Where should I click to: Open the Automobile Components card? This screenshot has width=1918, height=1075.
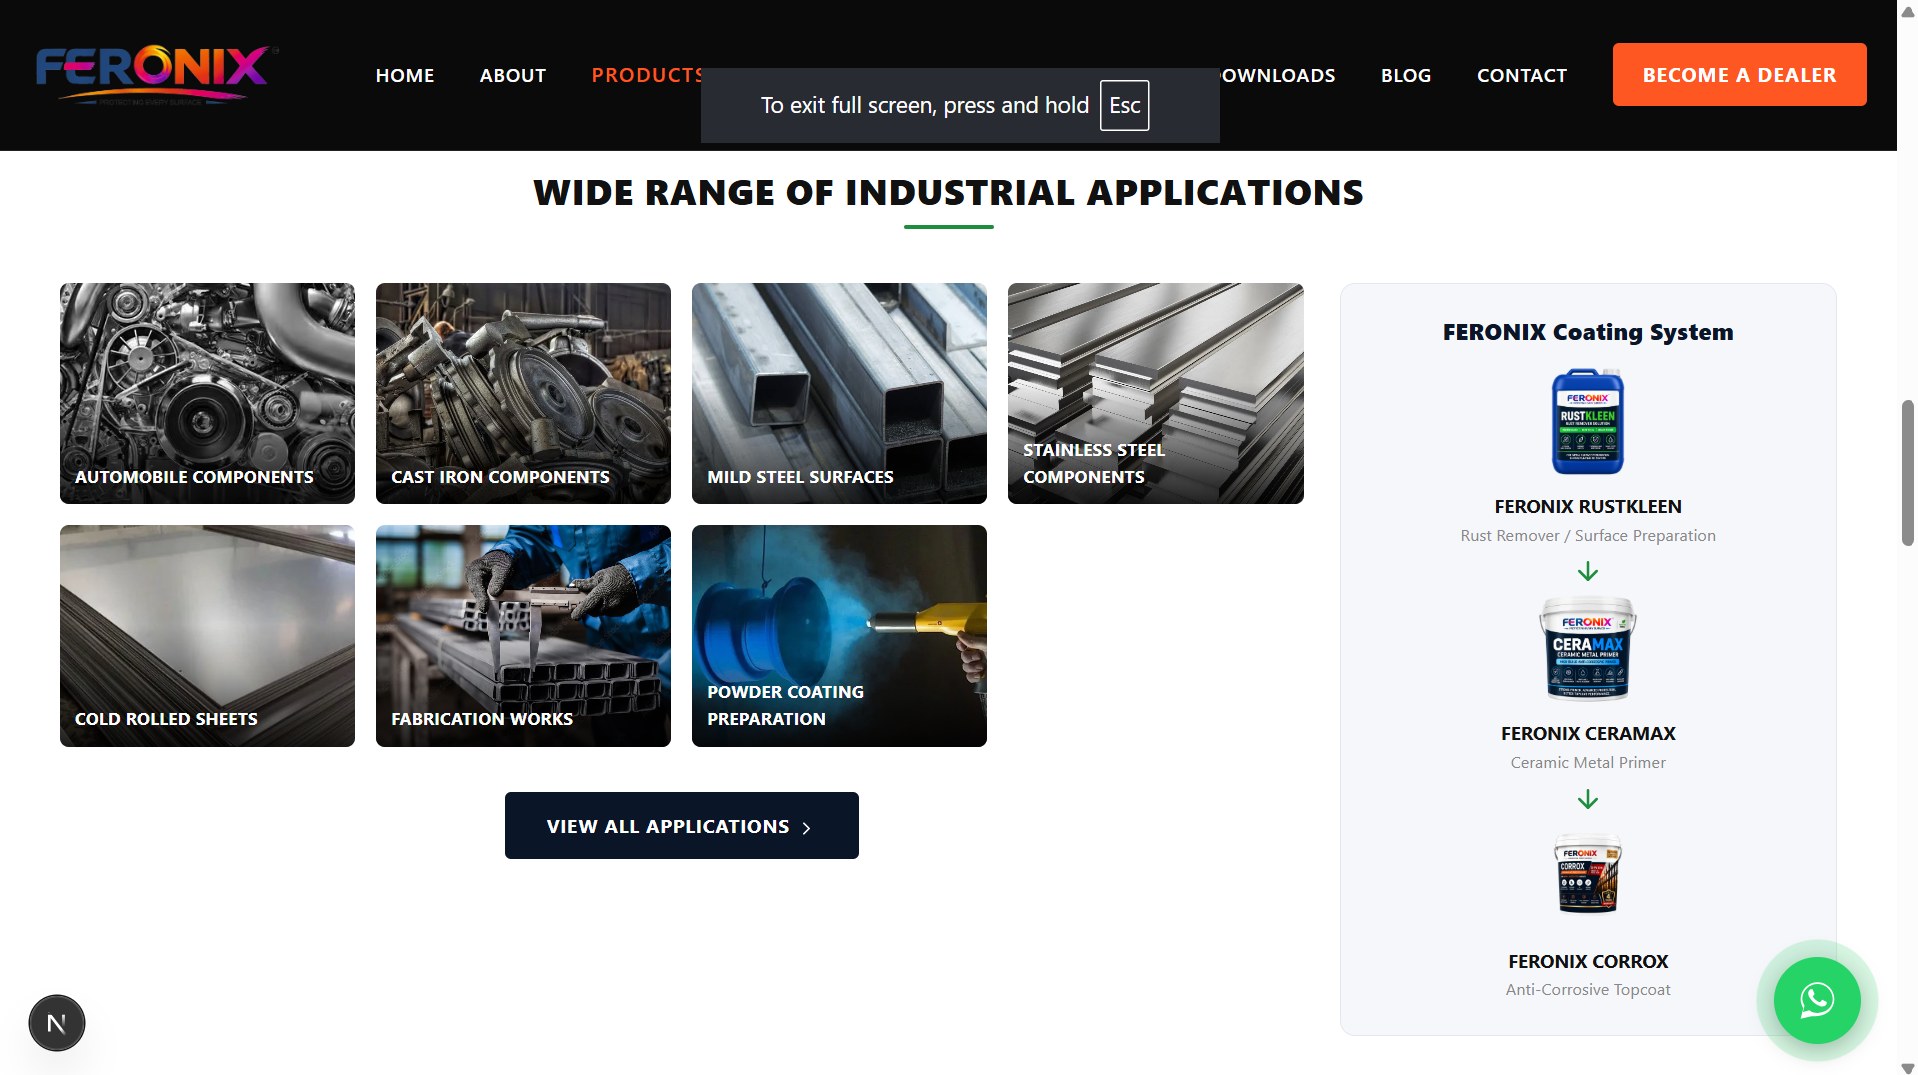pyautogui.click(x=207, y=393)
